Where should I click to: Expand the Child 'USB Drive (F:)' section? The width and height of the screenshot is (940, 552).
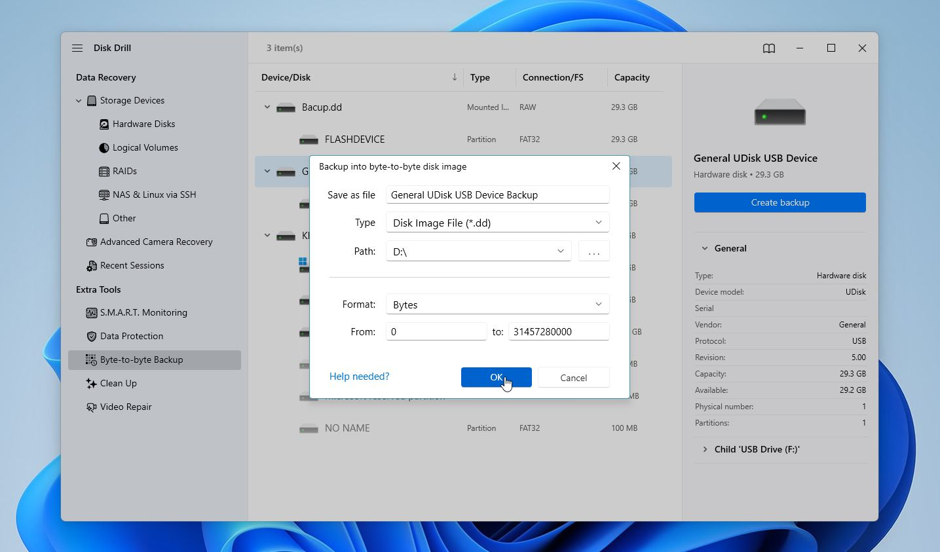pyautogui.click(x=705, y=450)
